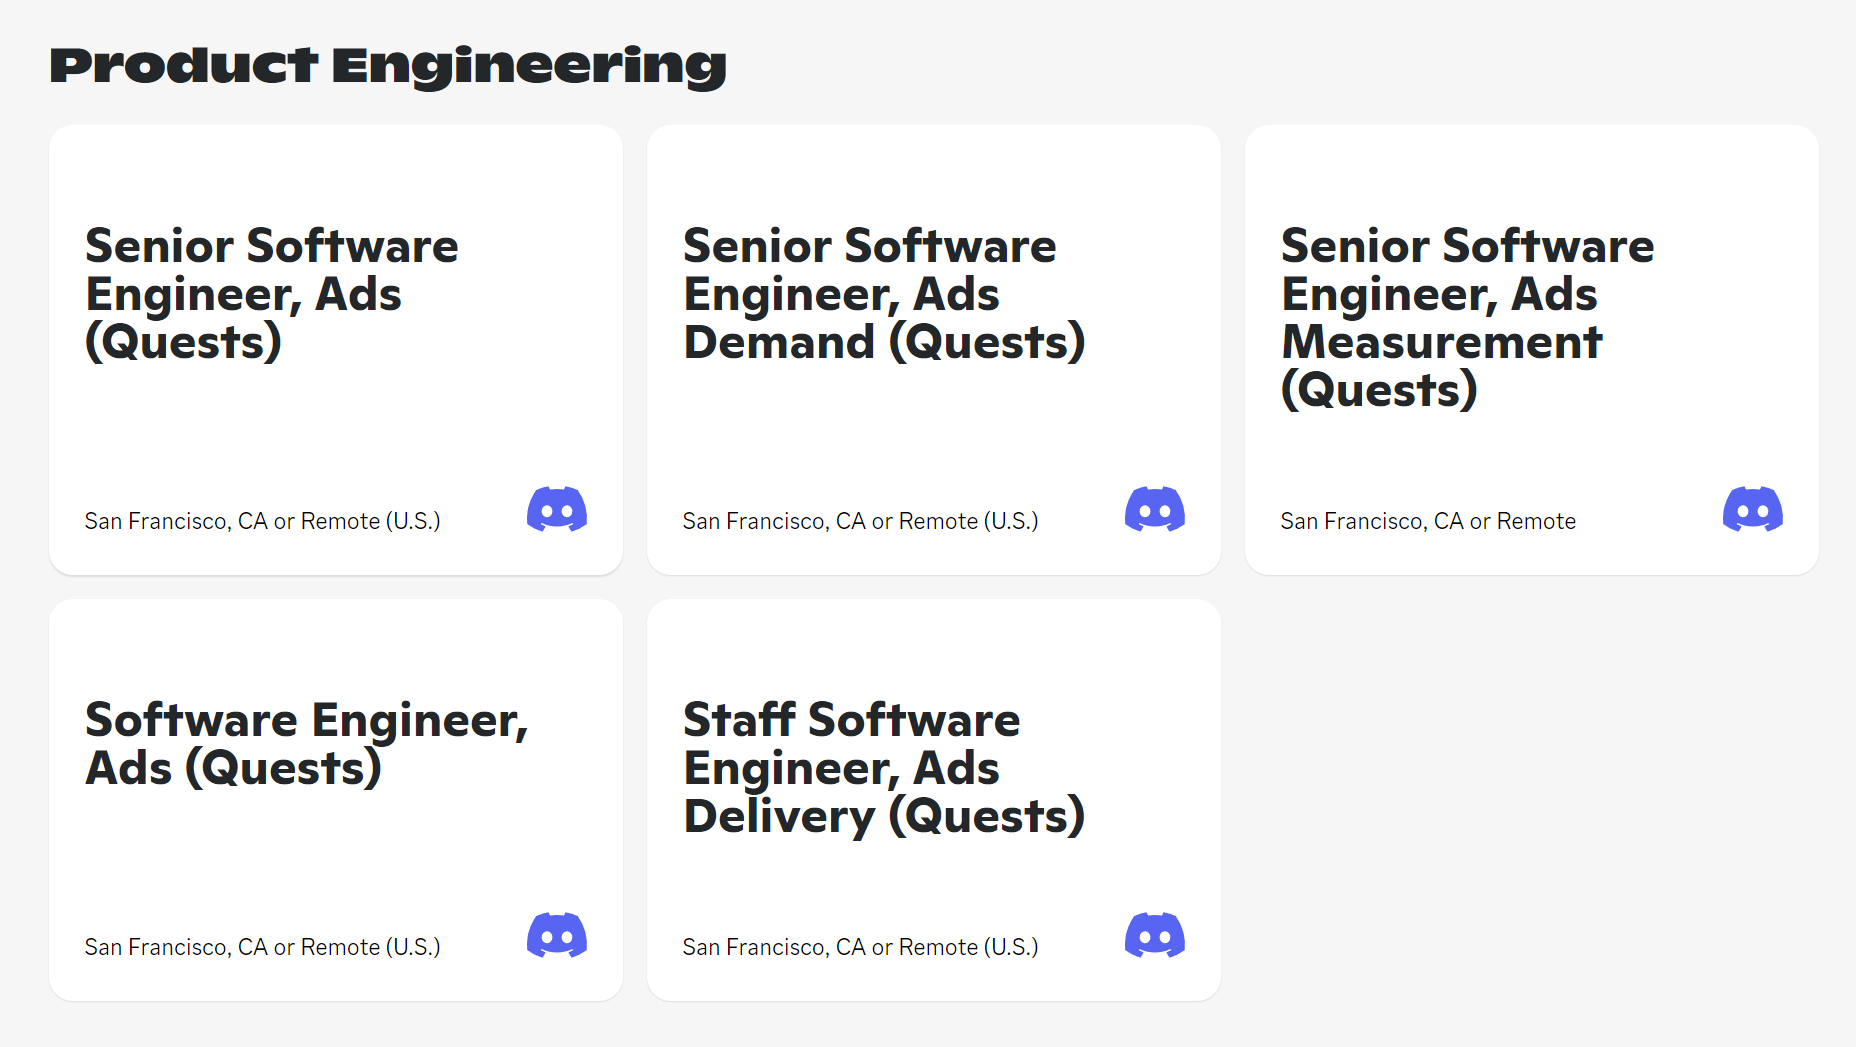Click the Product Engineering section heading
1856x1047 pixels.
pos(388,66)
